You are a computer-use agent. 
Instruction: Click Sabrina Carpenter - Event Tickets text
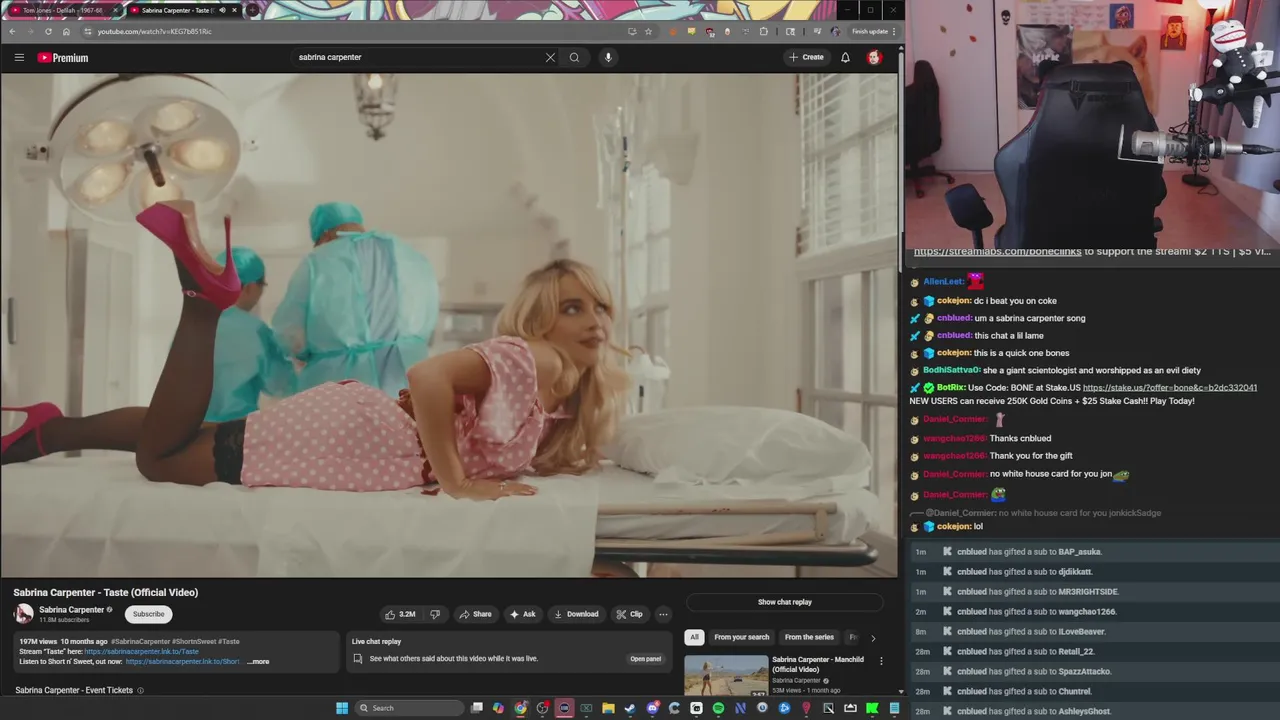(x=74, y=690)
